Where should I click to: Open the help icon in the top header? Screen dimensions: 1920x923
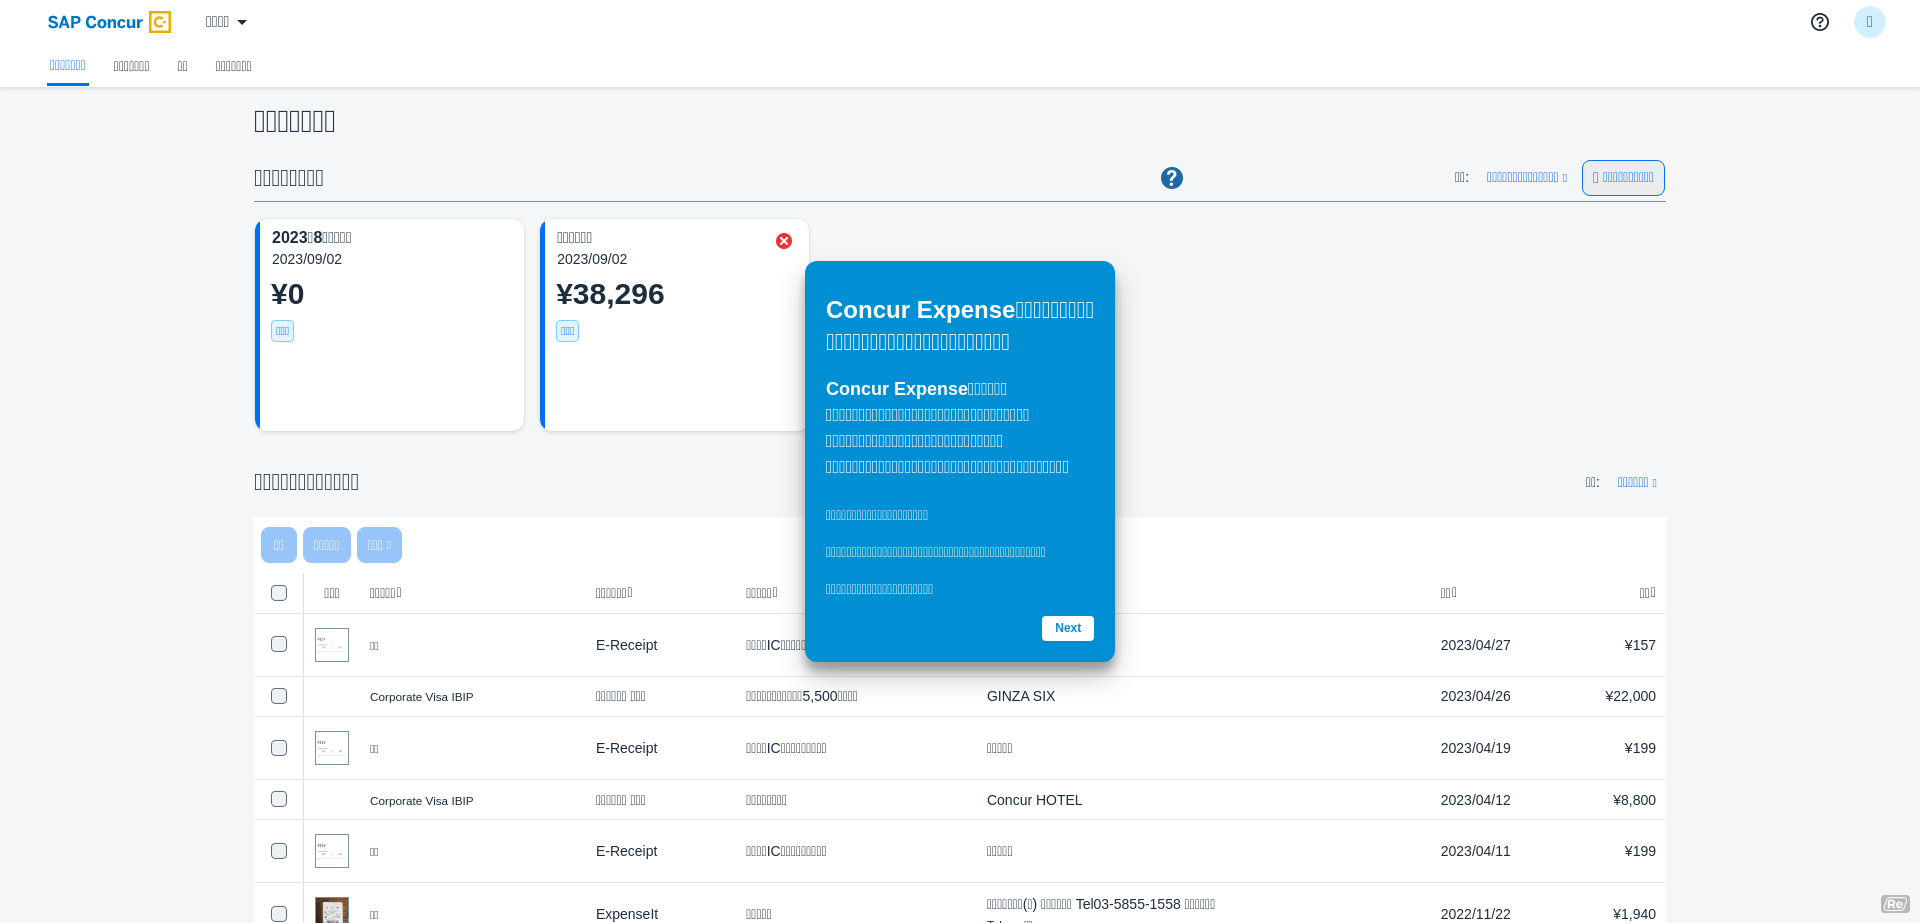pyautogui.click(x=1820, y=22)
